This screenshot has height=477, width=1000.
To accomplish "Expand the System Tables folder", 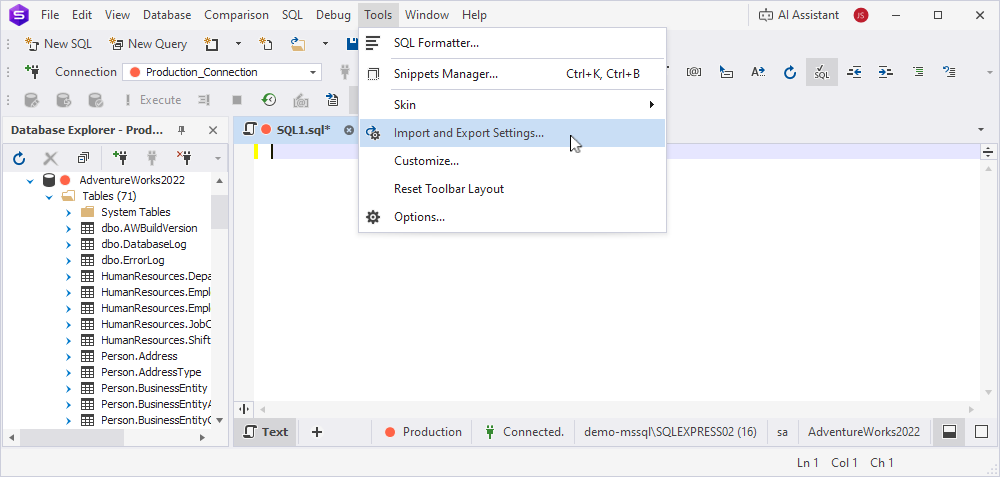I will point(68,212).
